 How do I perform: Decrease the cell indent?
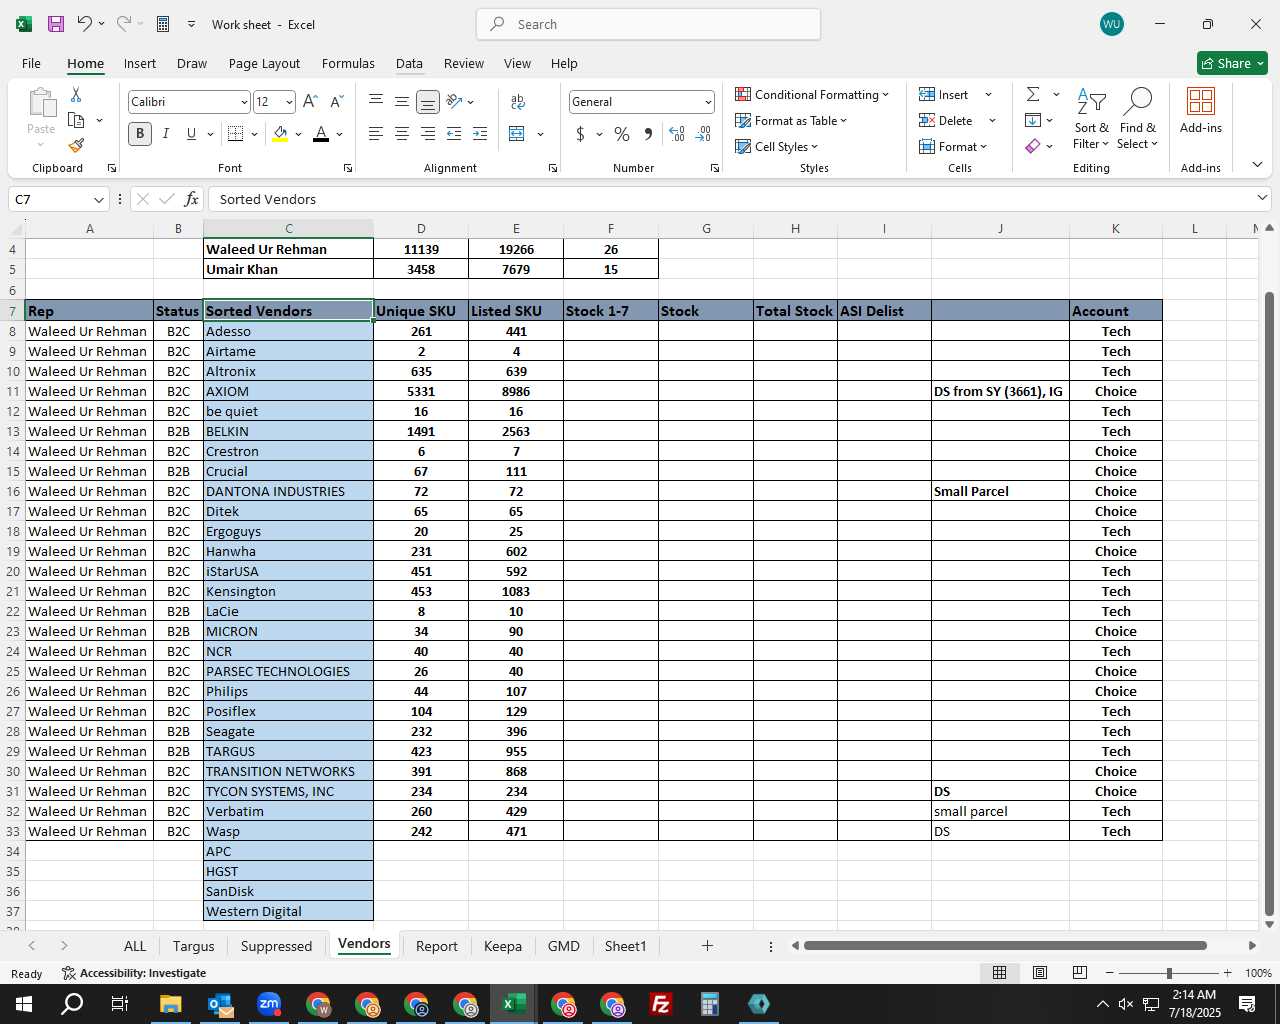454,133
